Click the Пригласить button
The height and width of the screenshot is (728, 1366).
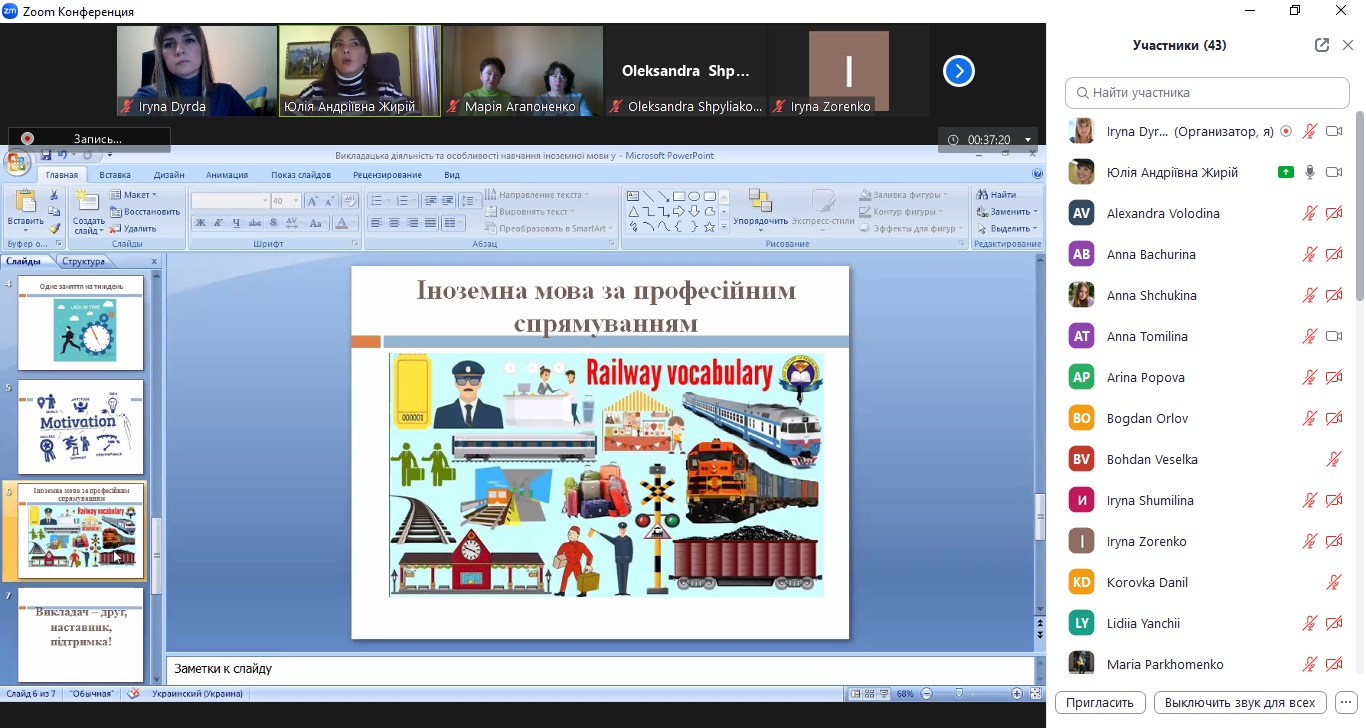click(1099, 702)
